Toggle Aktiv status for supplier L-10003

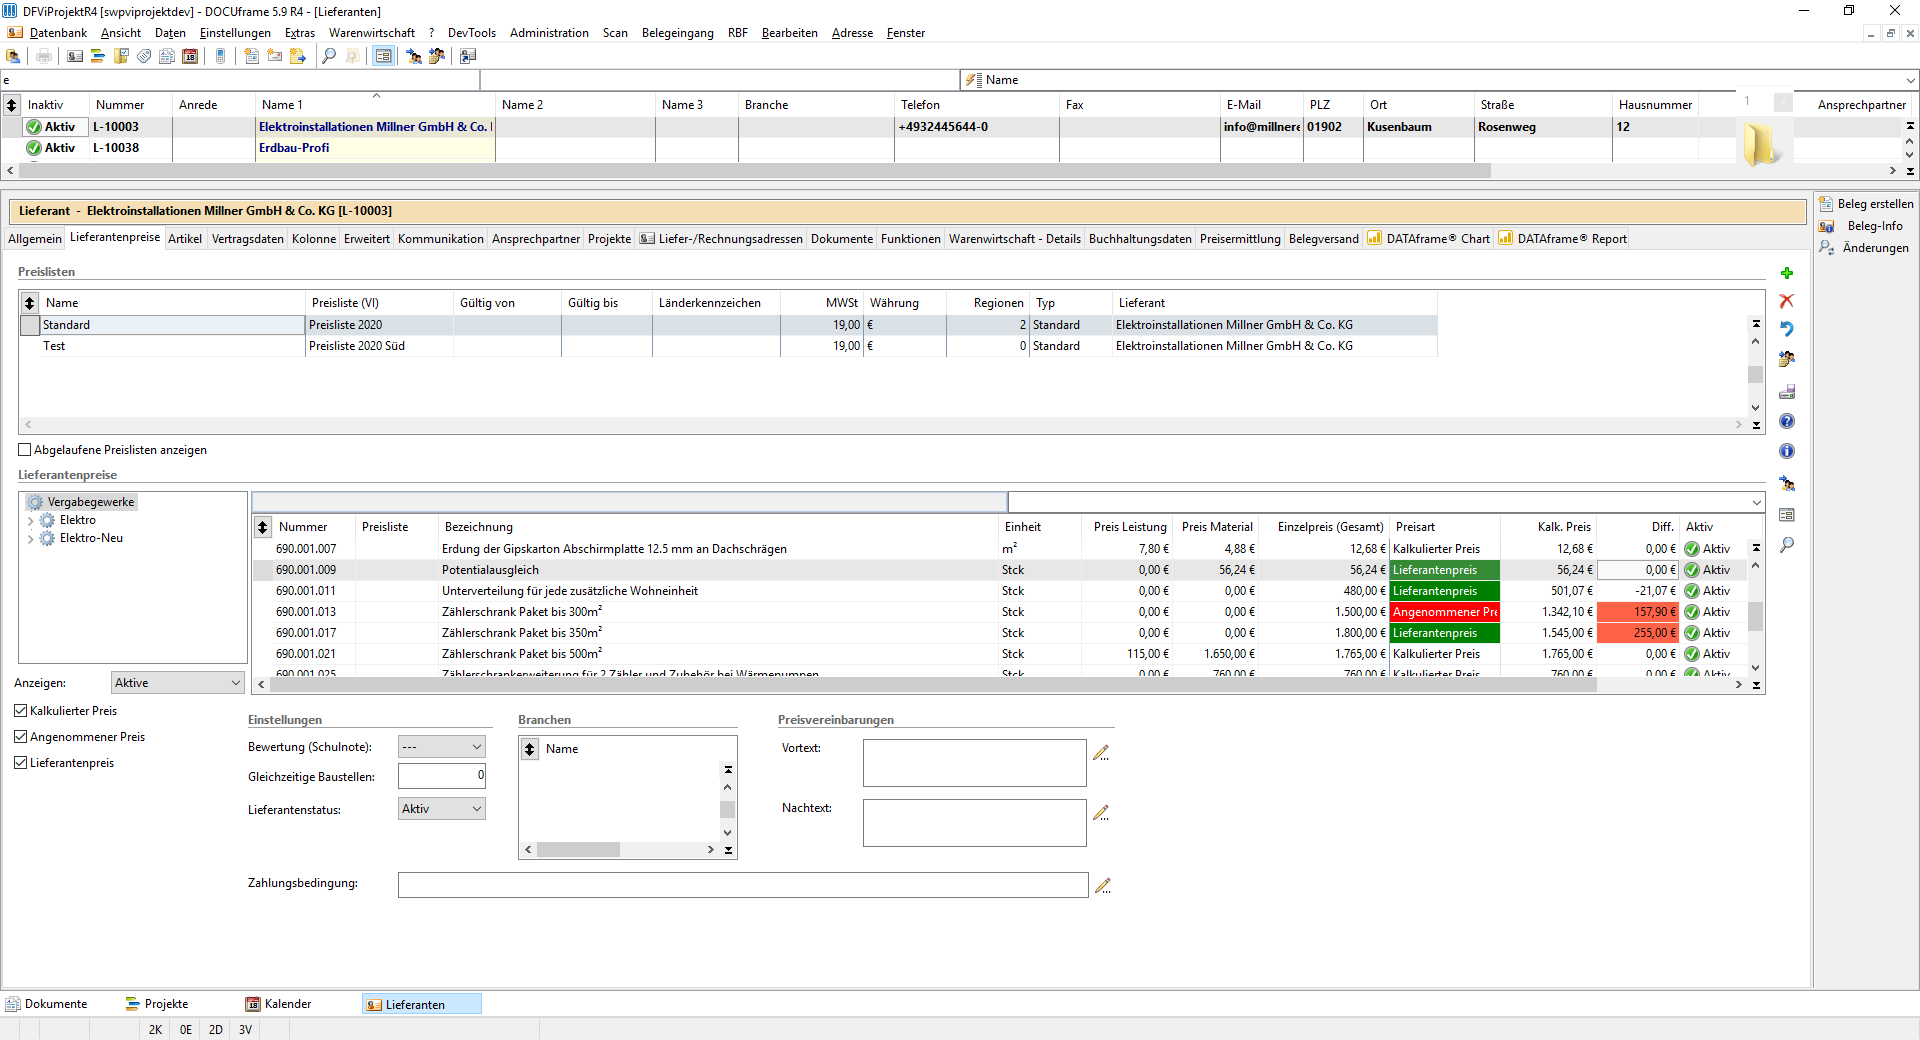[x=34, y=127]
